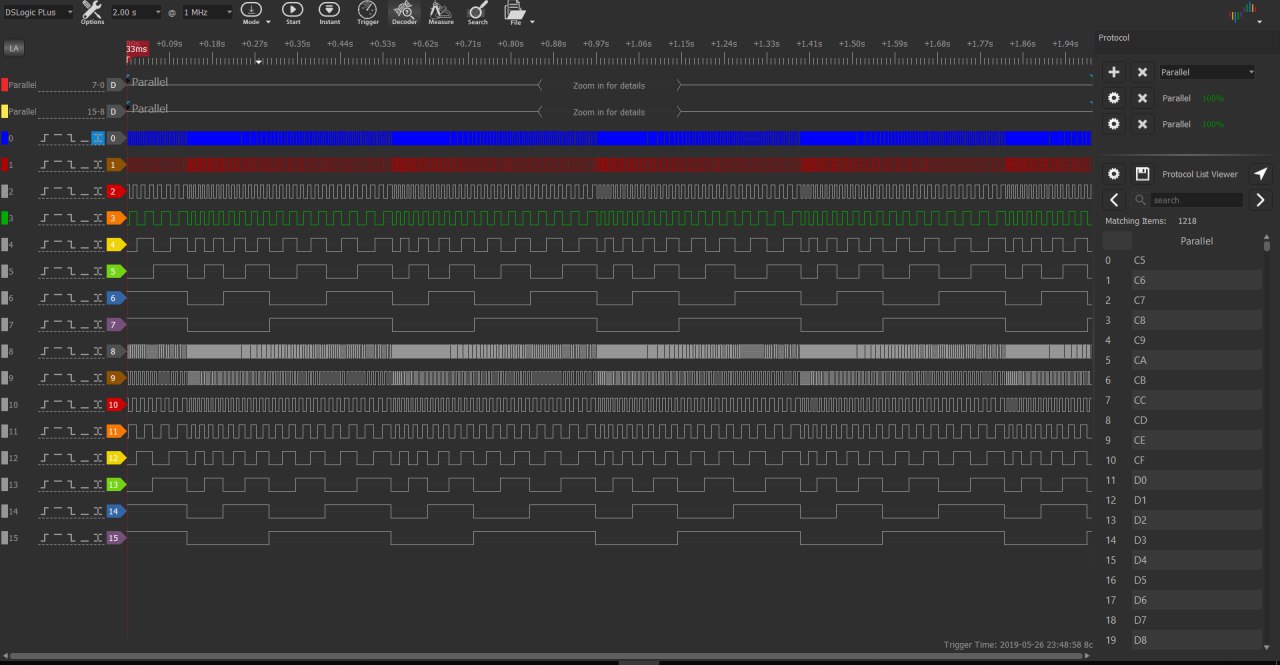Set the either-edge trigger on channel 10
Screen dimensions: 1280x665
[x=97, y=405]
